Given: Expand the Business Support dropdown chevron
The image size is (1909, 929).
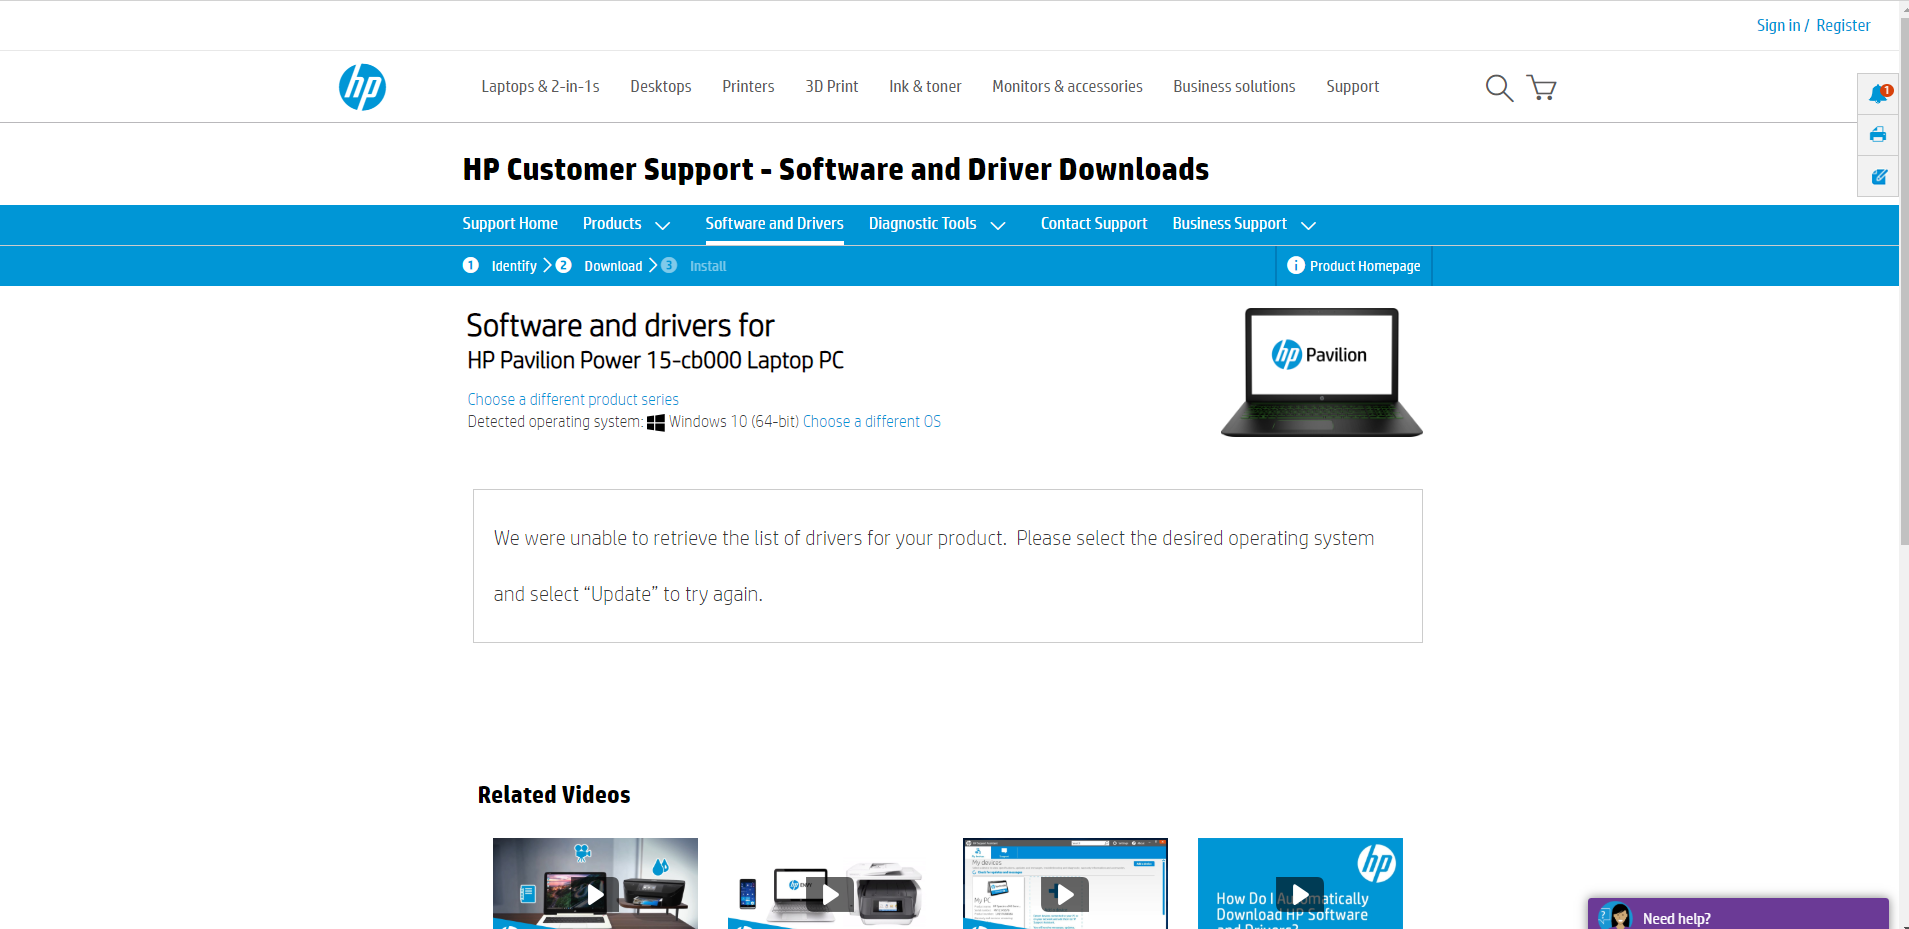Looking at the screenshot, I should (x=1308, y=226).
